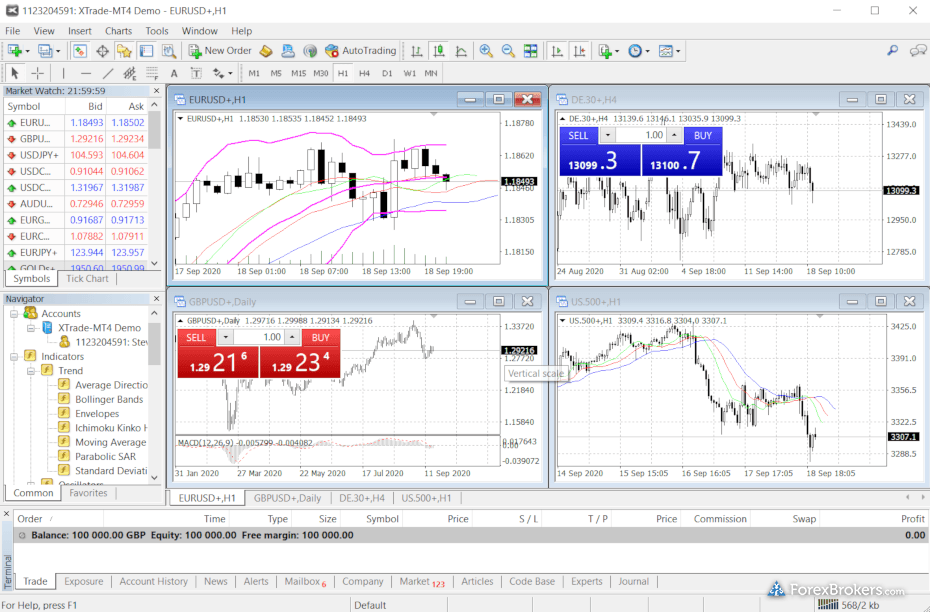930x612 pixels.
Task: Select the M15 timeframe
Action: [298, 73]
